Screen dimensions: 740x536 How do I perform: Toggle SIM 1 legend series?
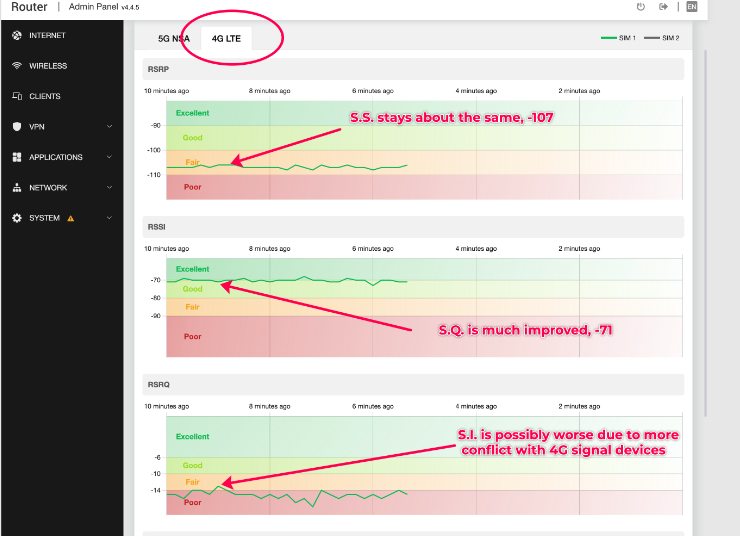click(x=618, y=38)
